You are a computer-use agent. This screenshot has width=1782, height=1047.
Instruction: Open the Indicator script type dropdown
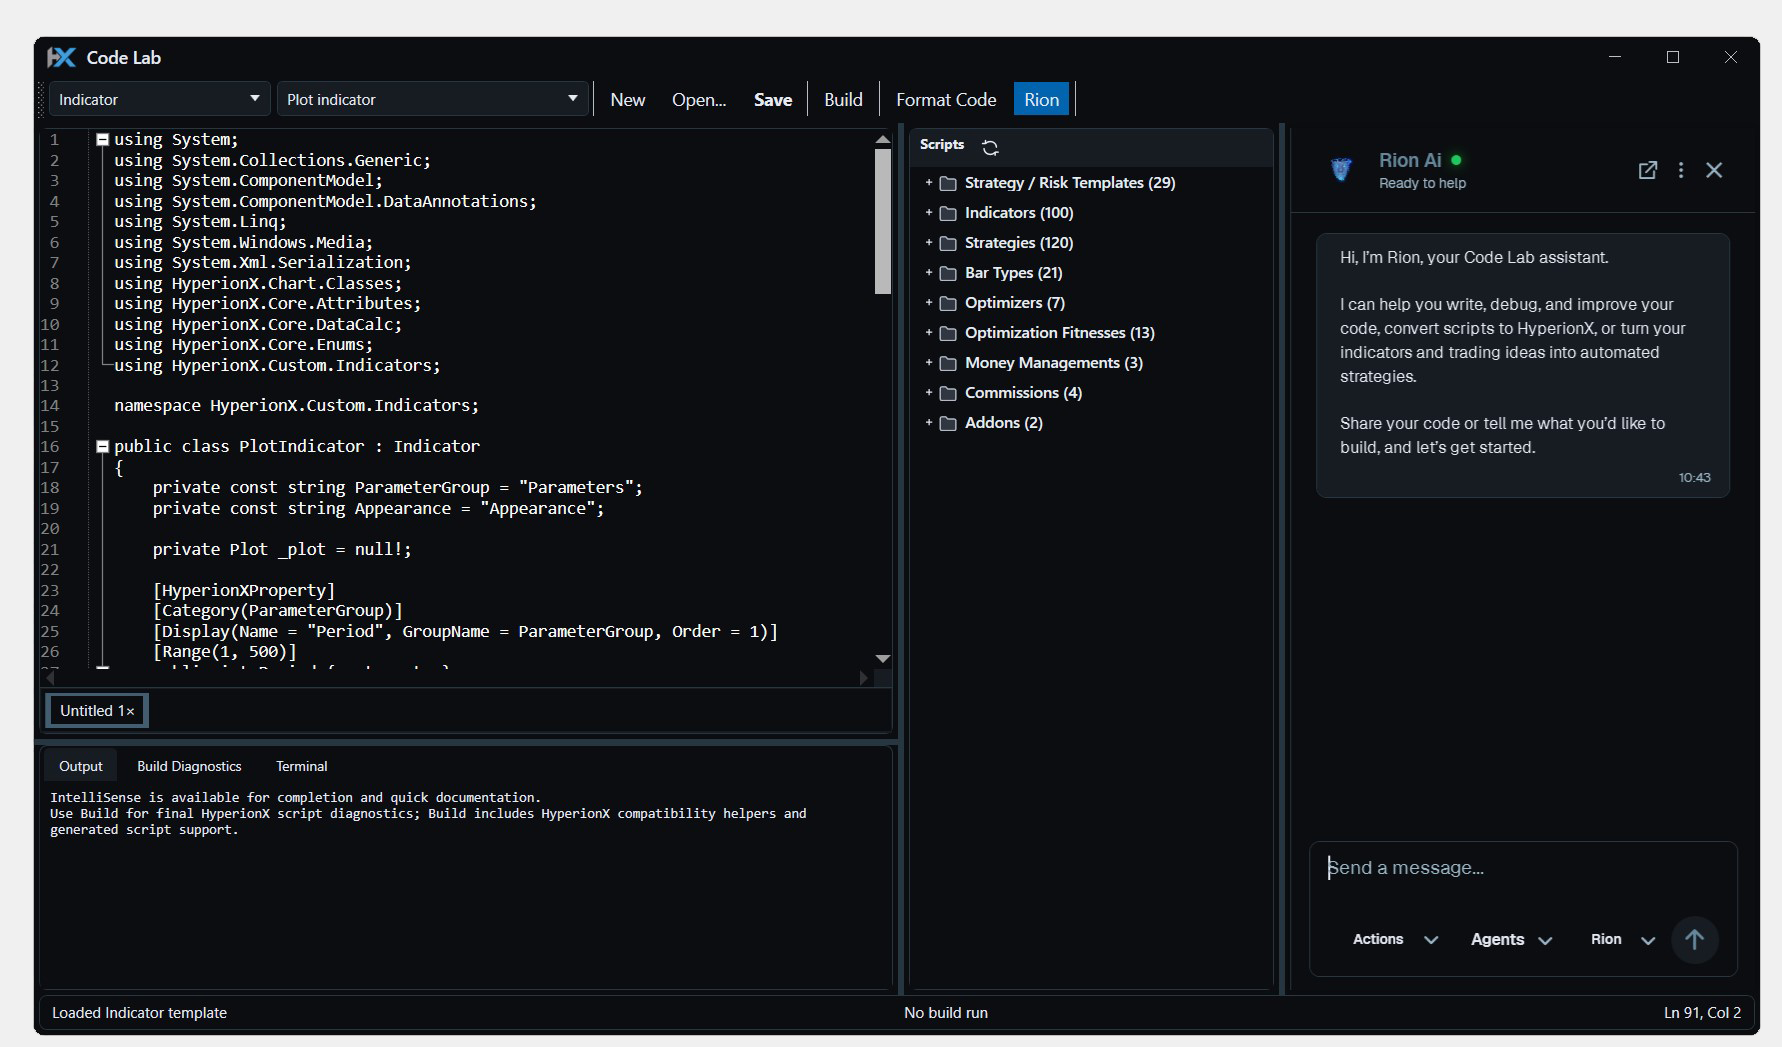tap(159, 99)
